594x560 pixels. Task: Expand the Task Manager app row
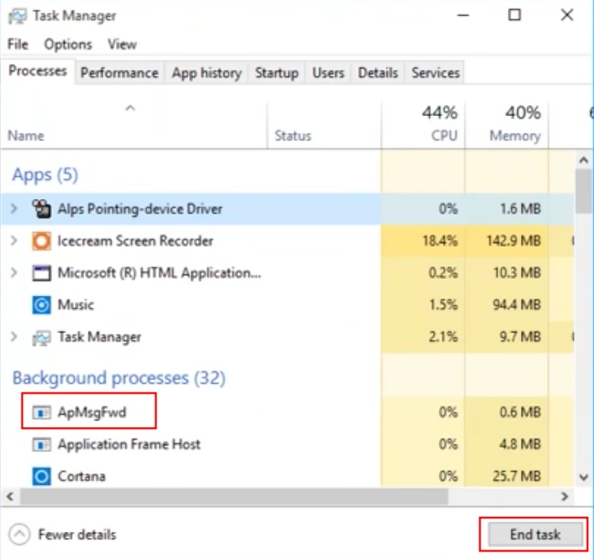14,337
